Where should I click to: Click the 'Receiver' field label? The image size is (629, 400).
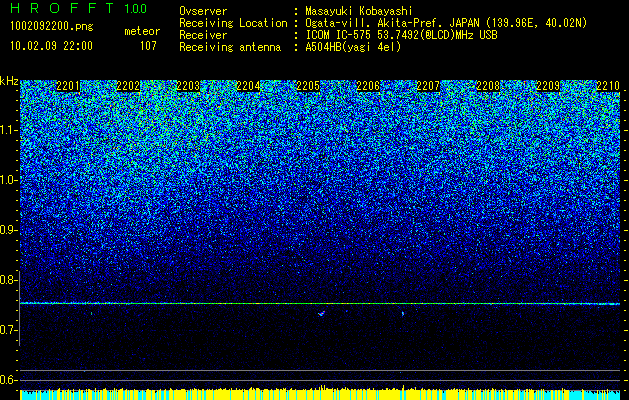click(203, 35)
